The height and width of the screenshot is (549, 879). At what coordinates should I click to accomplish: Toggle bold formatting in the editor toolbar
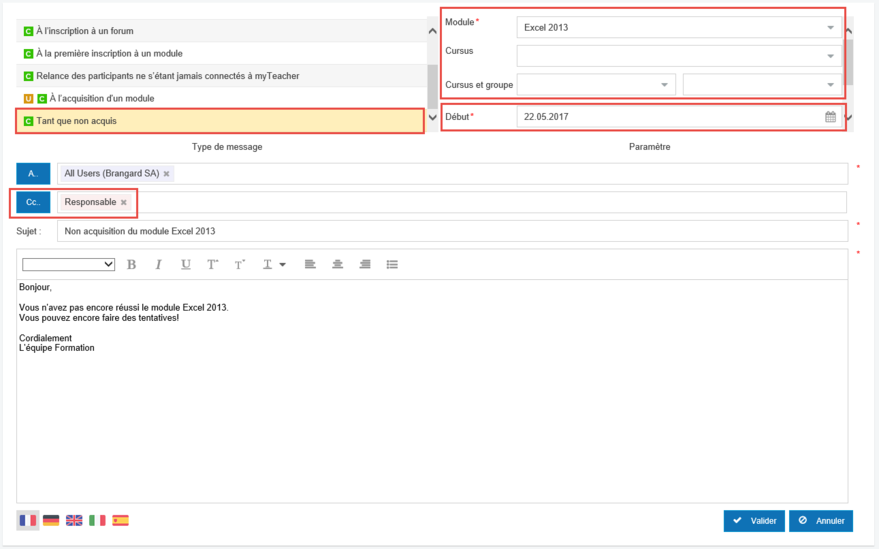(132, 265)
